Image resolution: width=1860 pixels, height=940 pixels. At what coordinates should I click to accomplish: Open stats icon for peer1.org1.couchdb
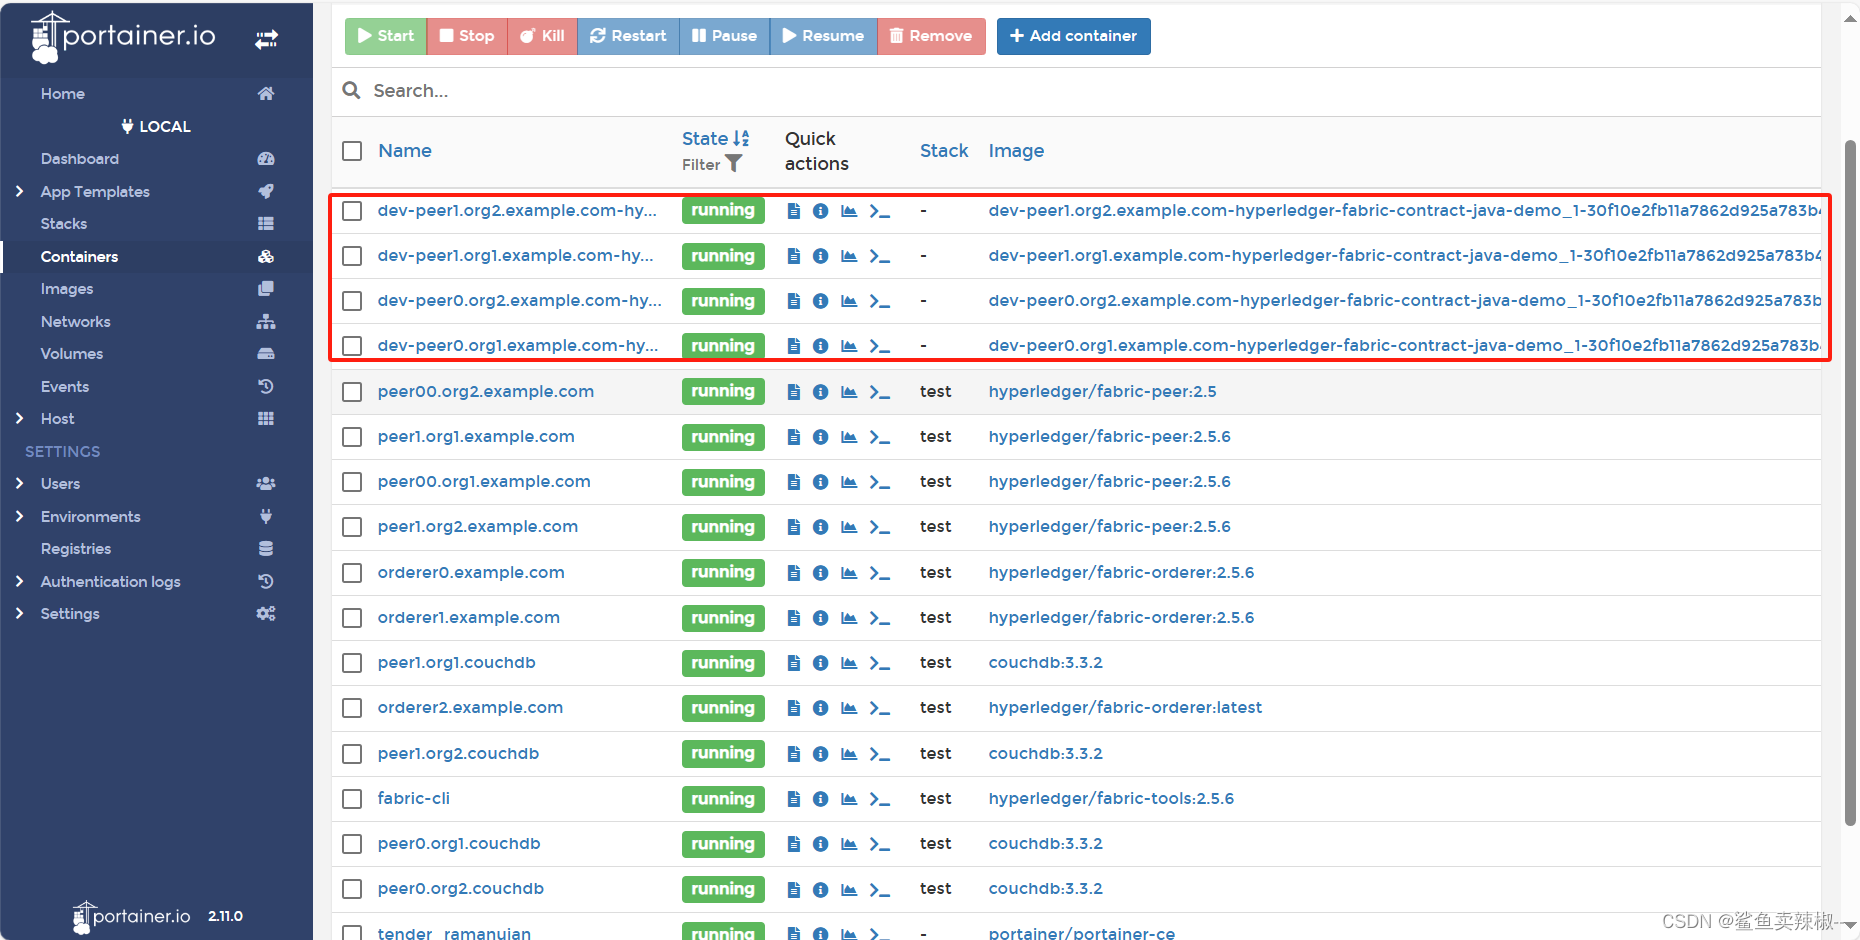(x=849, y=663)
